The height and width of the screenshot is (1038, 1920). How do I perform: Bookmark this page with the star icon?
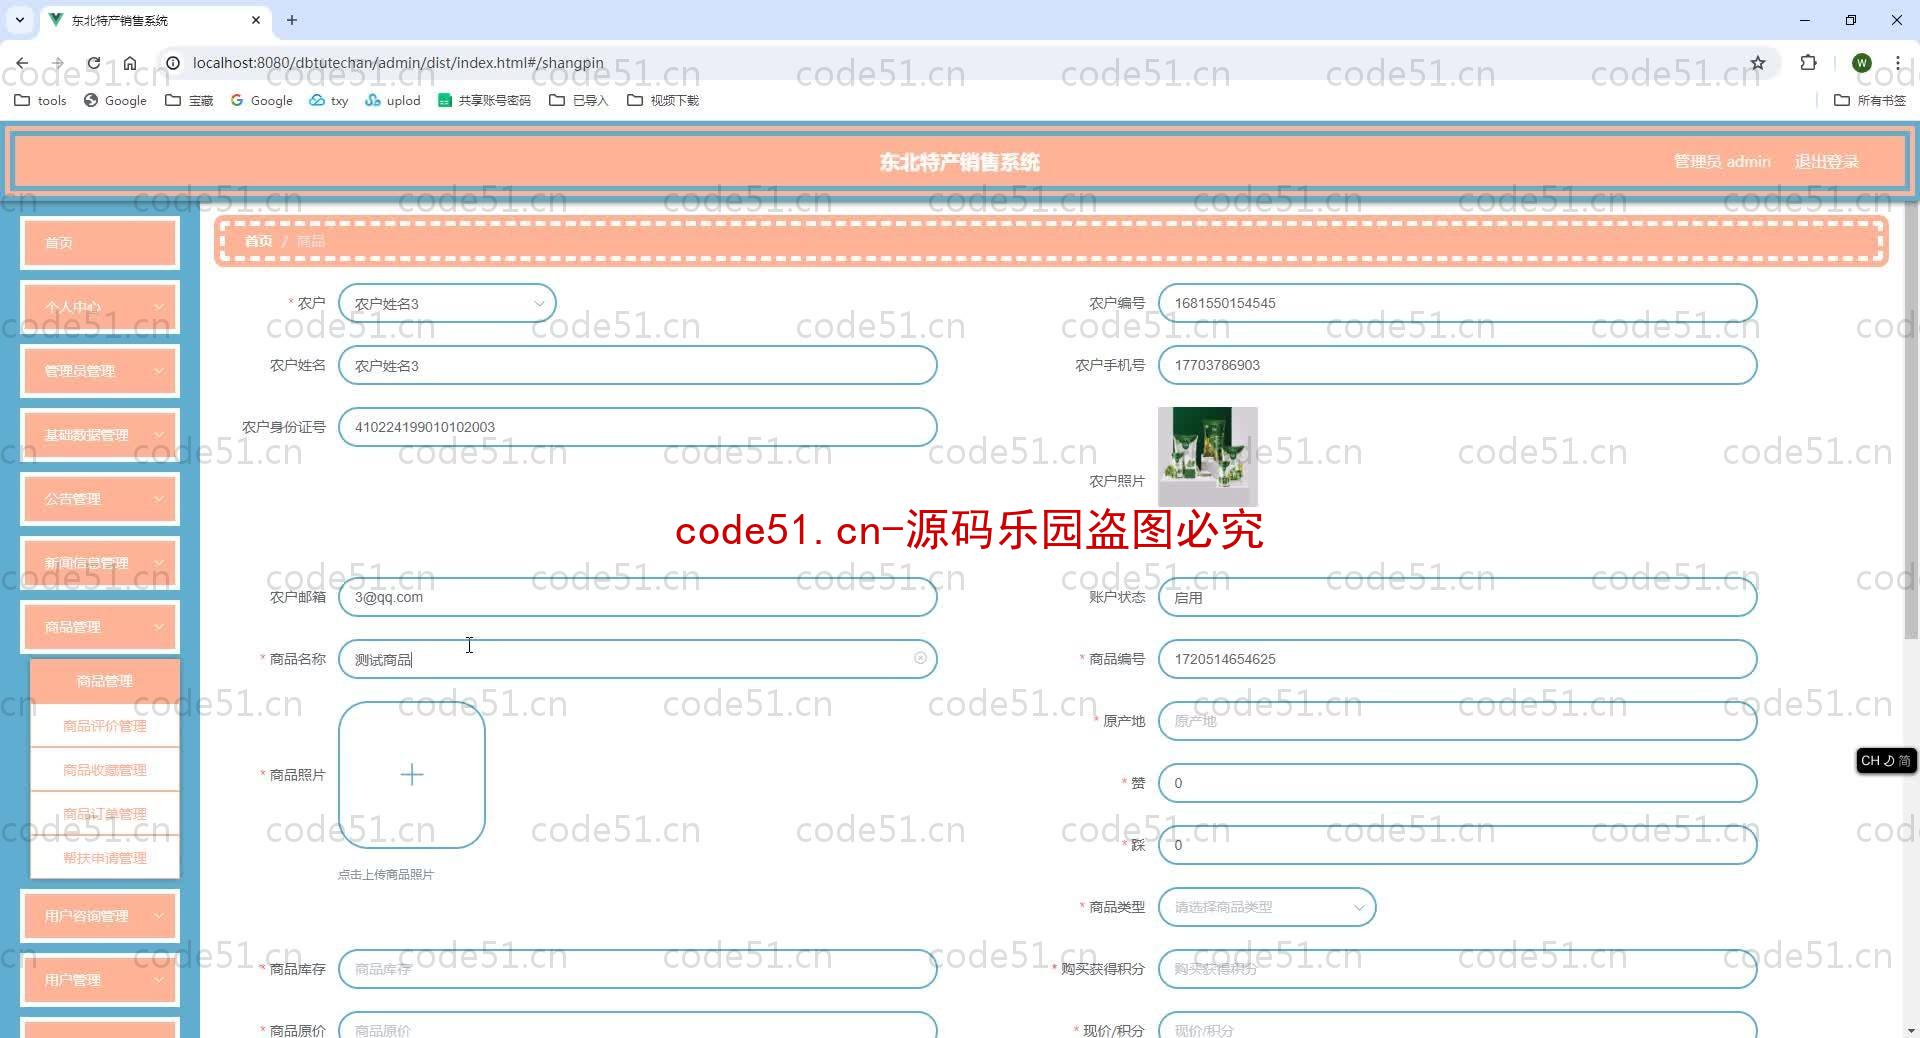coord(1758,62)
